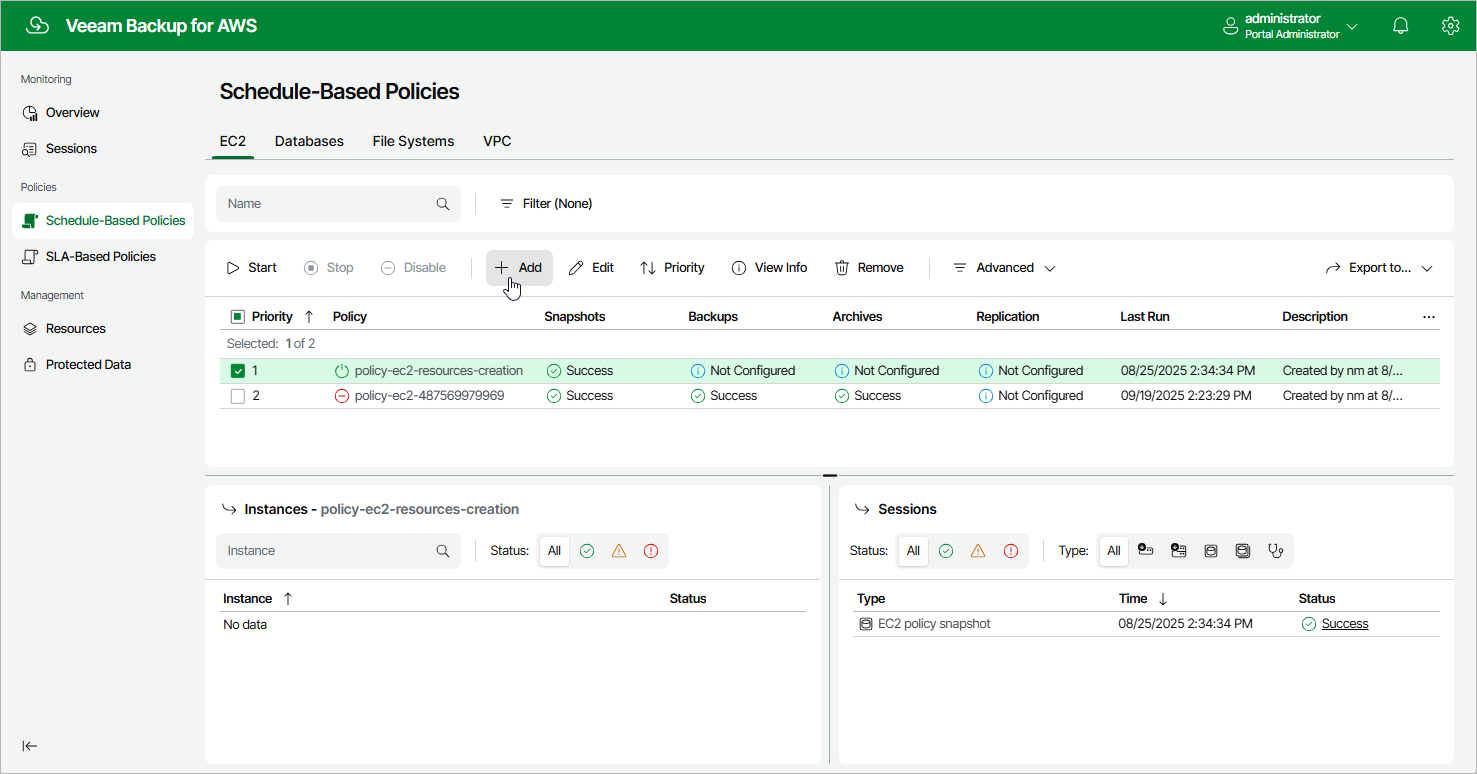The height and width of the screenshot is (774, 1477).
Task: Click the administrator user avatar icon
Action: coord(1231,27)
